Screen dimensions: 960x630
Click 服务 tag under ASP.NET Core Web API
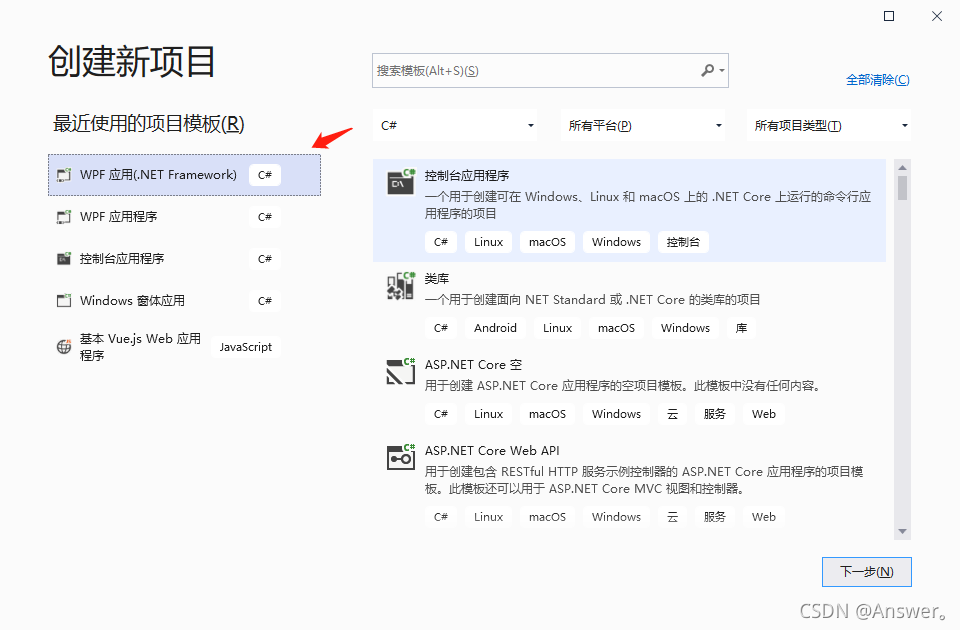(714, 517)
